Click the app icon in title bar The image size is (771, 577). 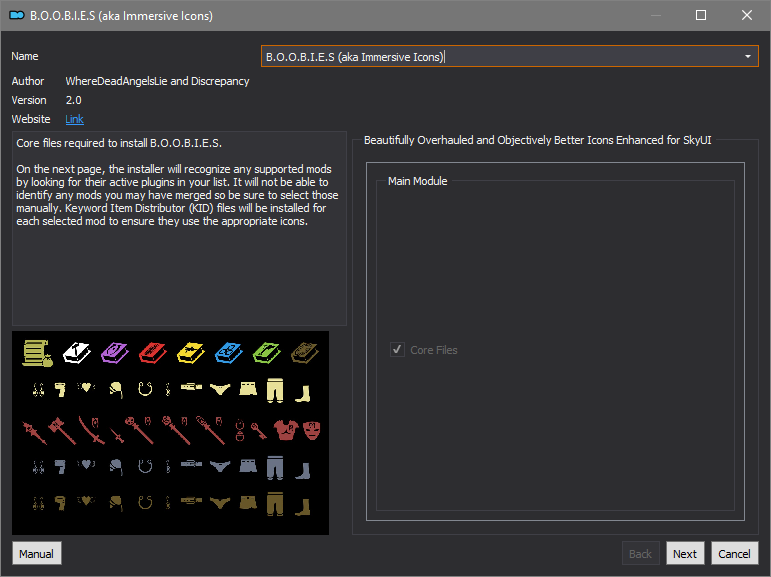[x=17, y=16]
